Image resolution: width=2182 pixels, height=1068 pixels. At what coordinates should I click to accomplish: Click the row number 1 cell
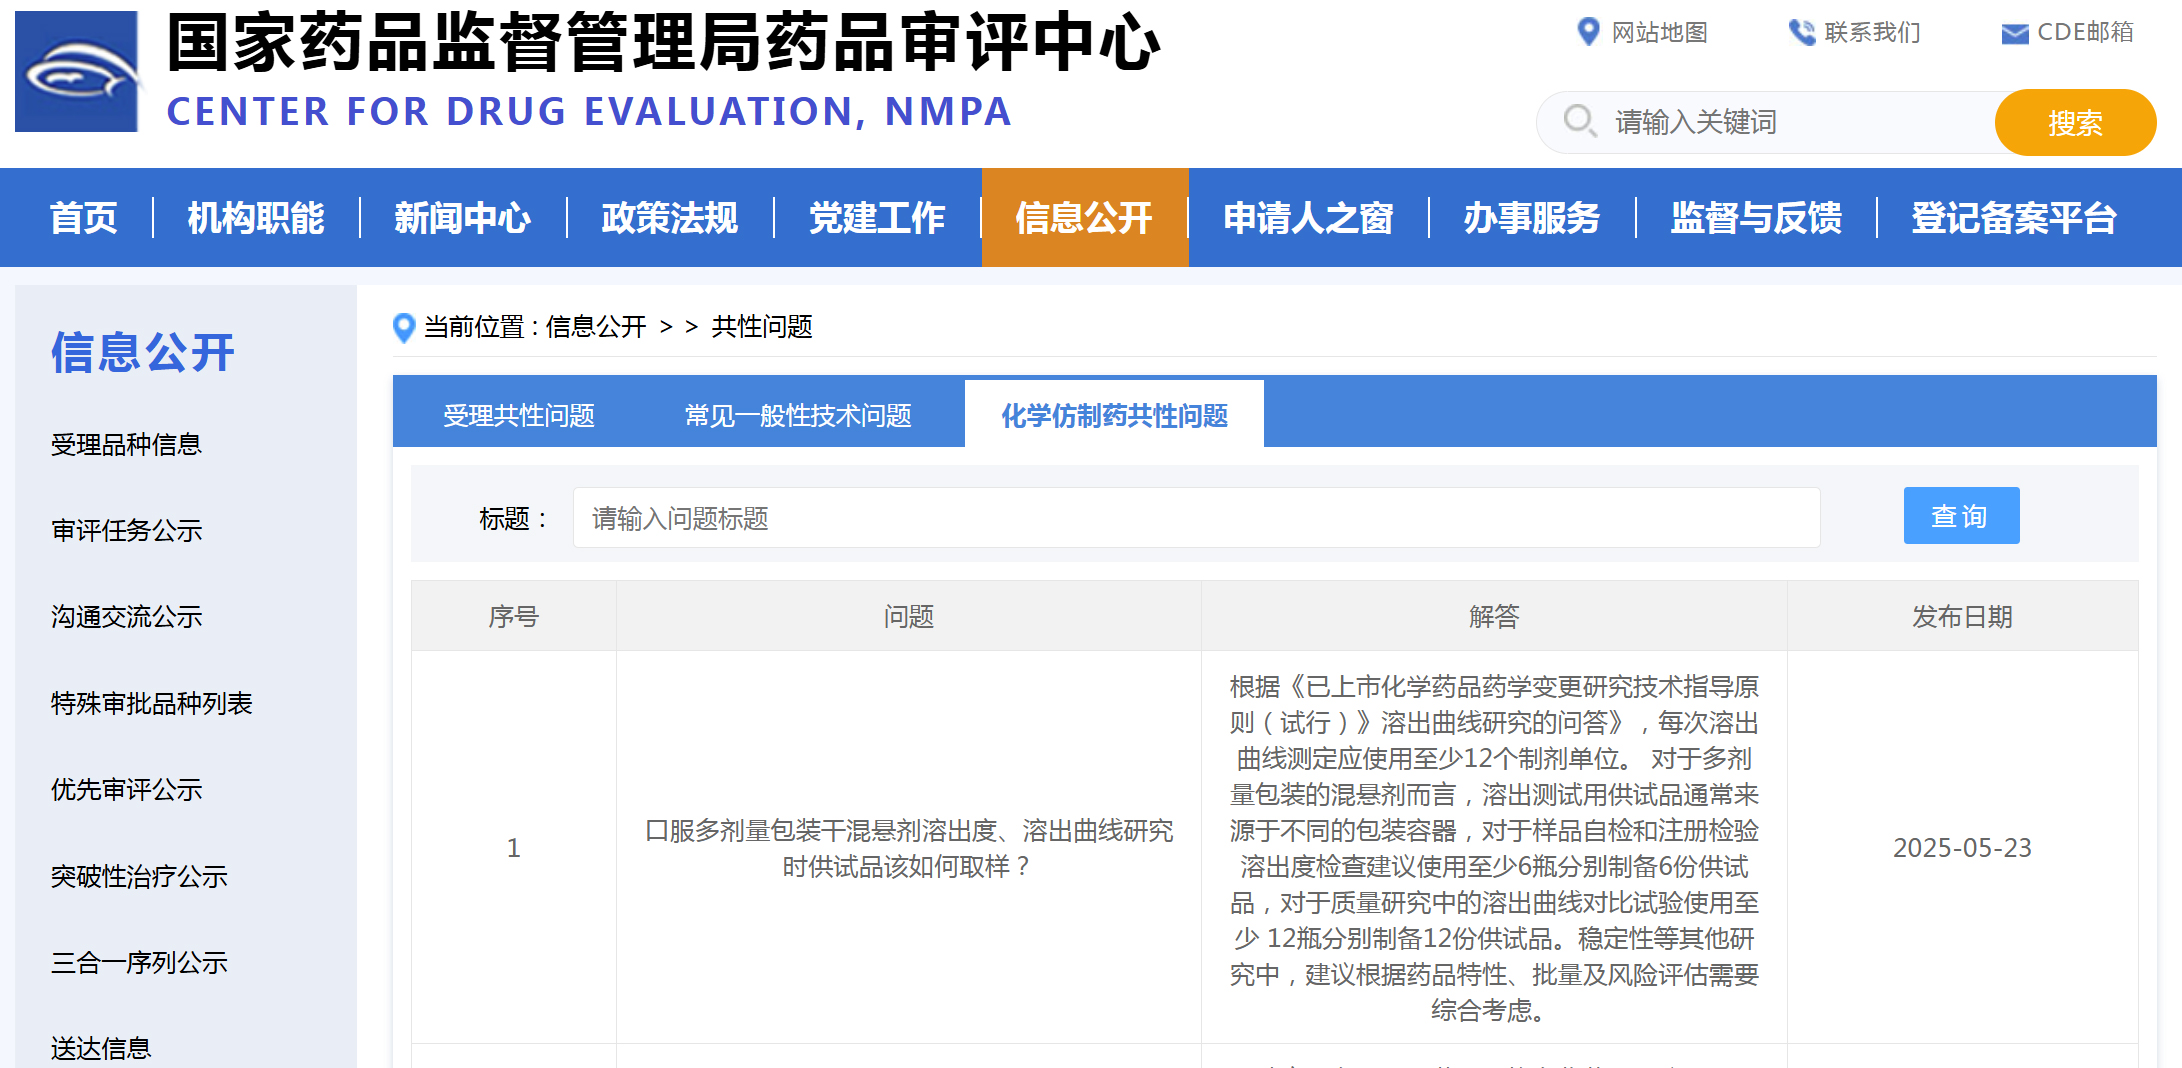click(x=514, y=848)
